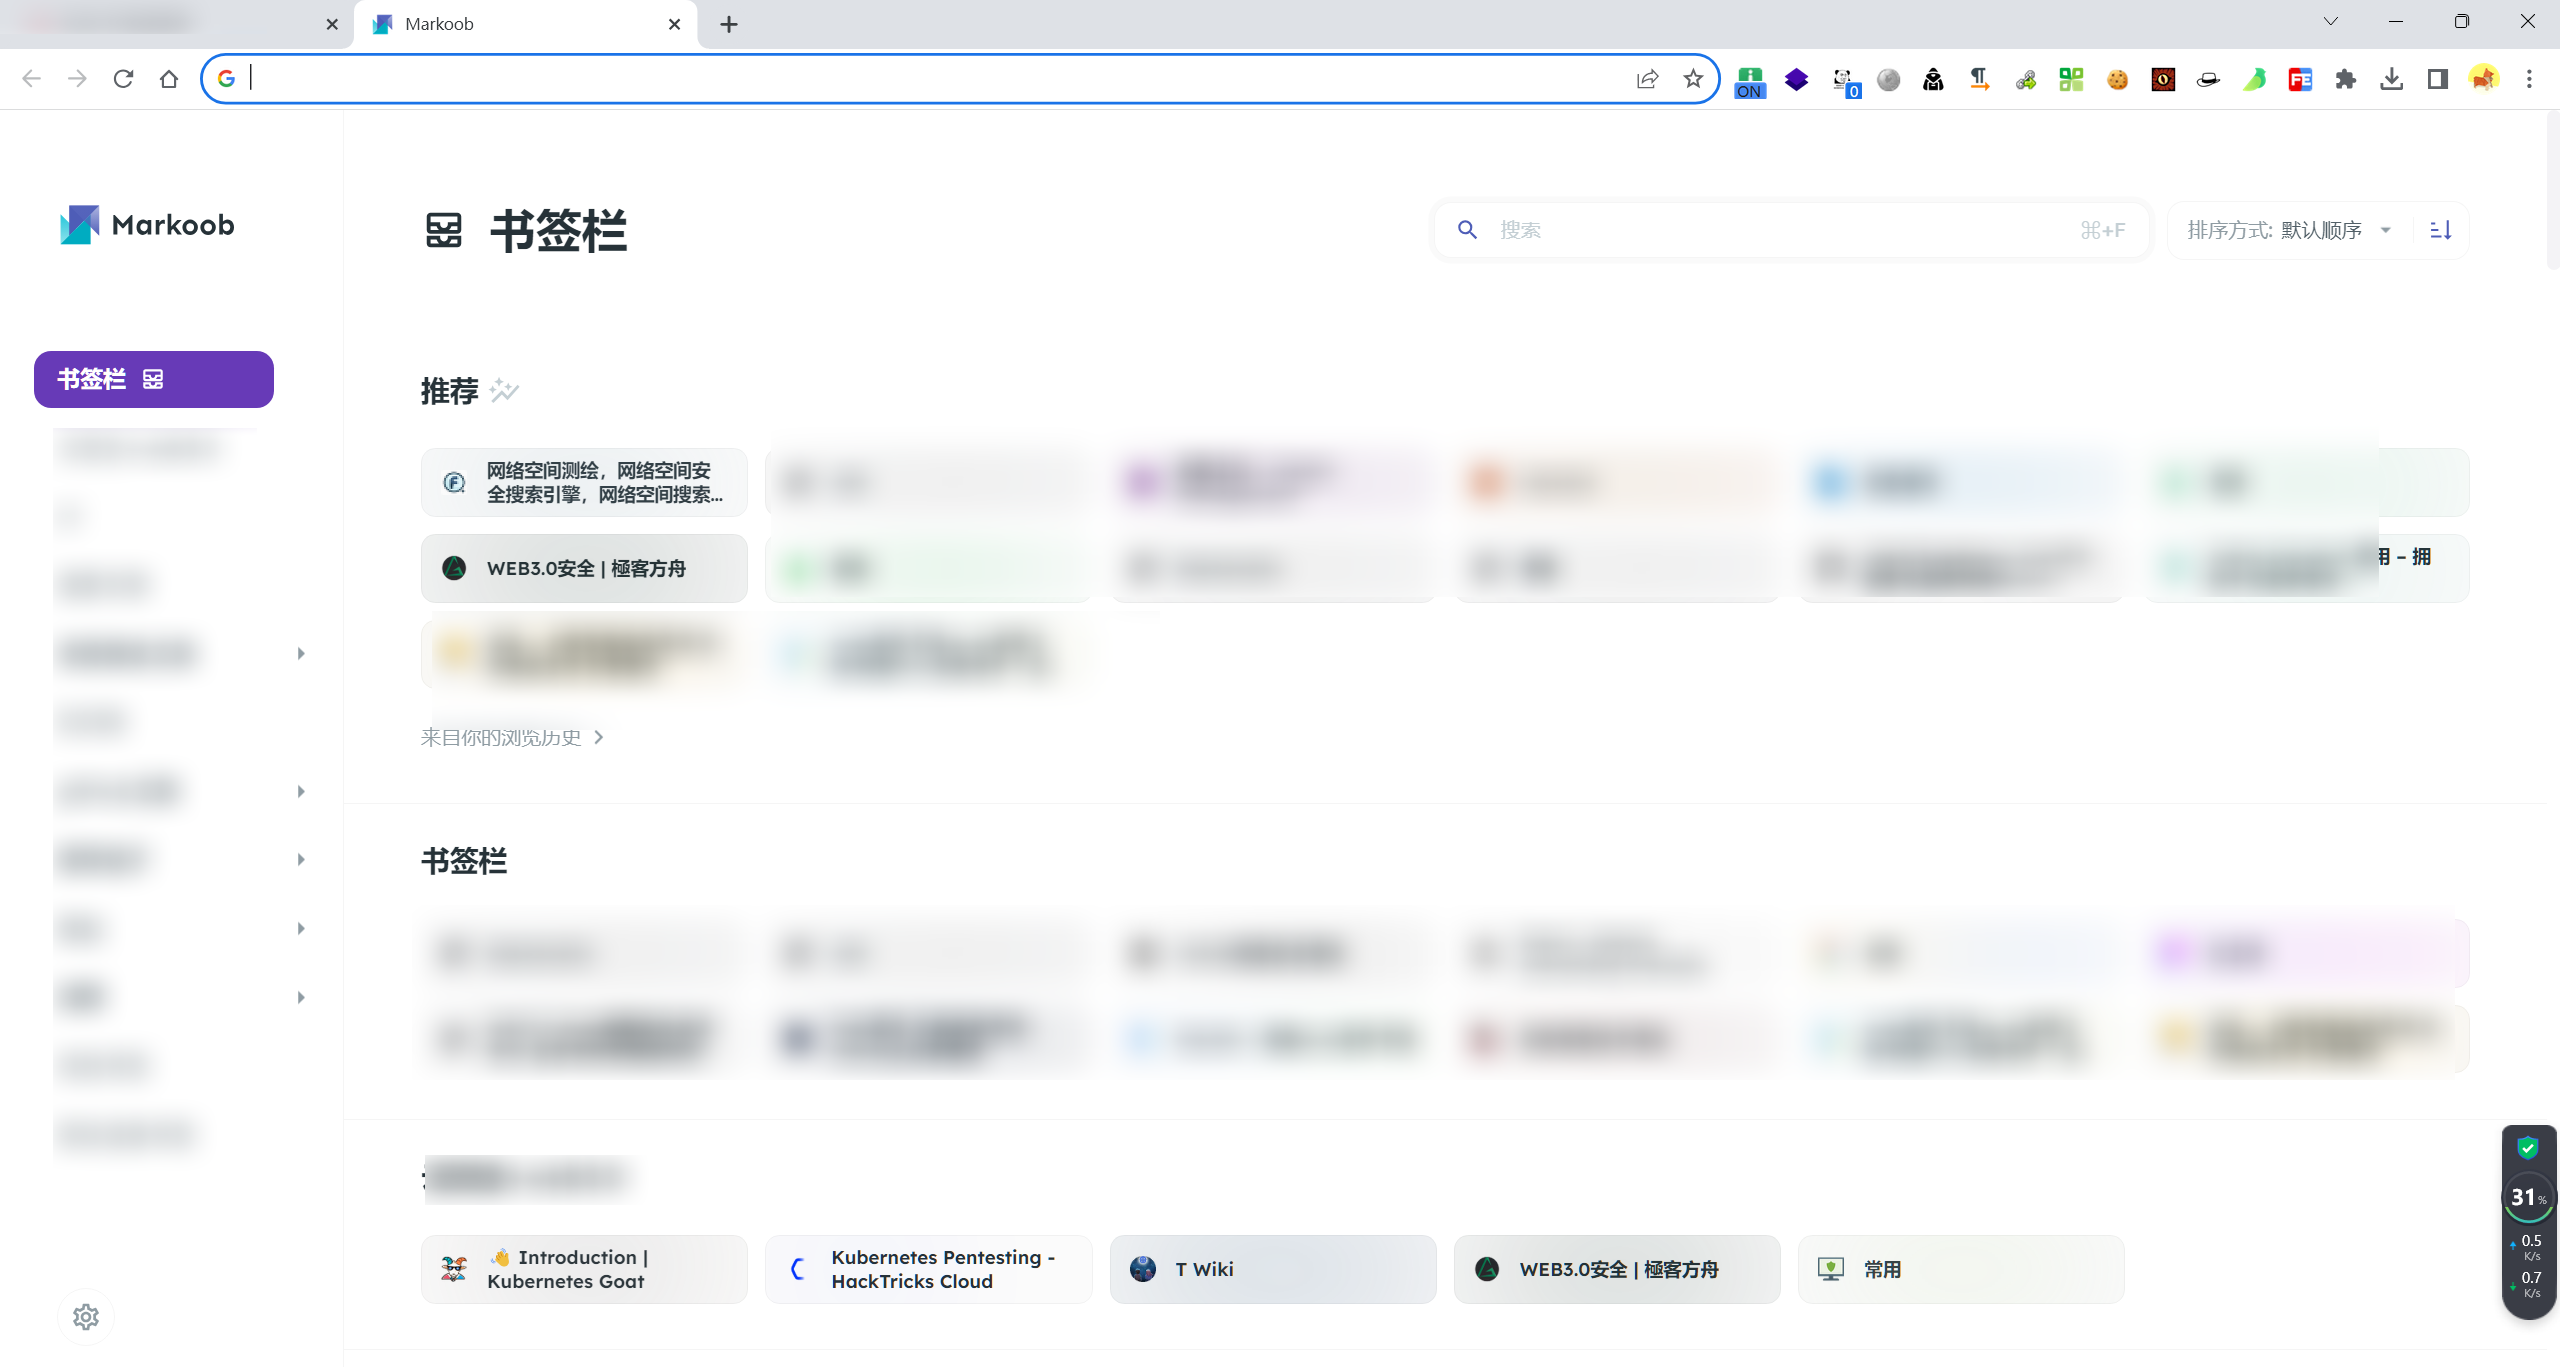Open tab search chevron in title bar
The width and height of the screenshot is (2560, 1367).
2330,22
